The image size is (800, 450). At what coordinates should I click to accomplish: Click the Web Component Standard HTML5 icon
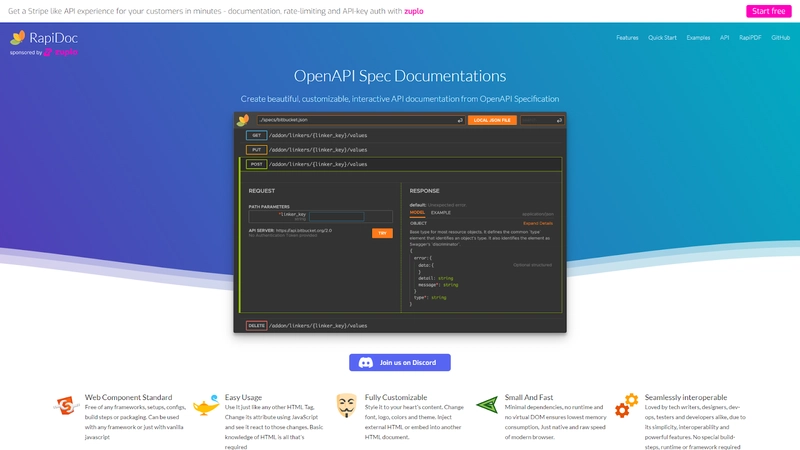tap(66, 406)
